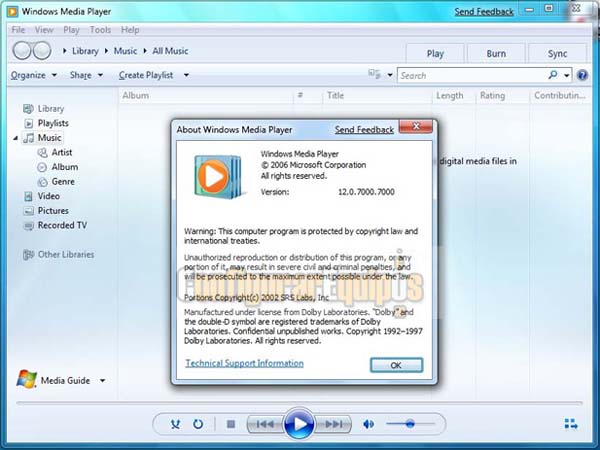Image resolution: width=600 pixels, height=450 pixels.
Task: Sort by the Length column header
Action: coord(453,95)
